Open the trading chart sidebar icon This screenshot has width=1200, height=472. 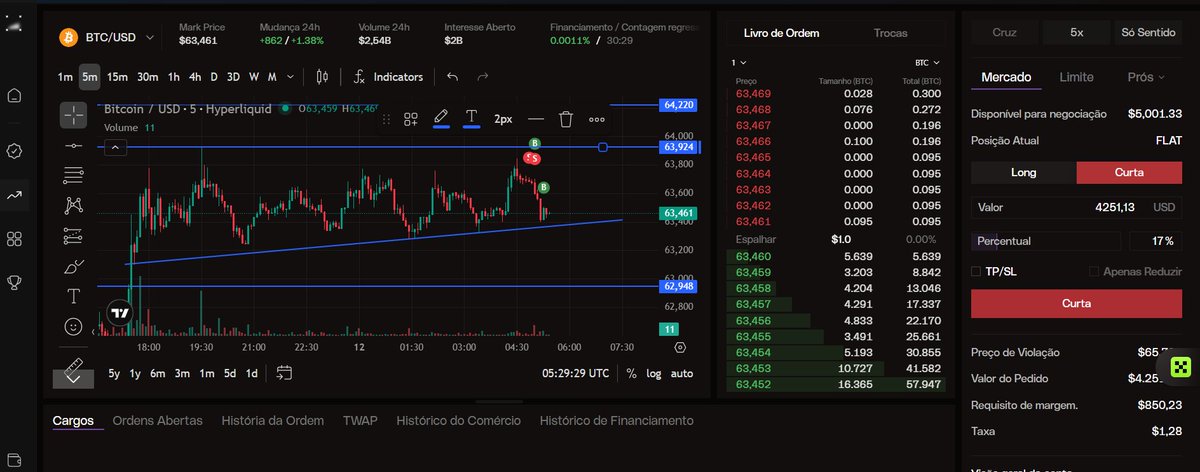(x=14, y=195)
